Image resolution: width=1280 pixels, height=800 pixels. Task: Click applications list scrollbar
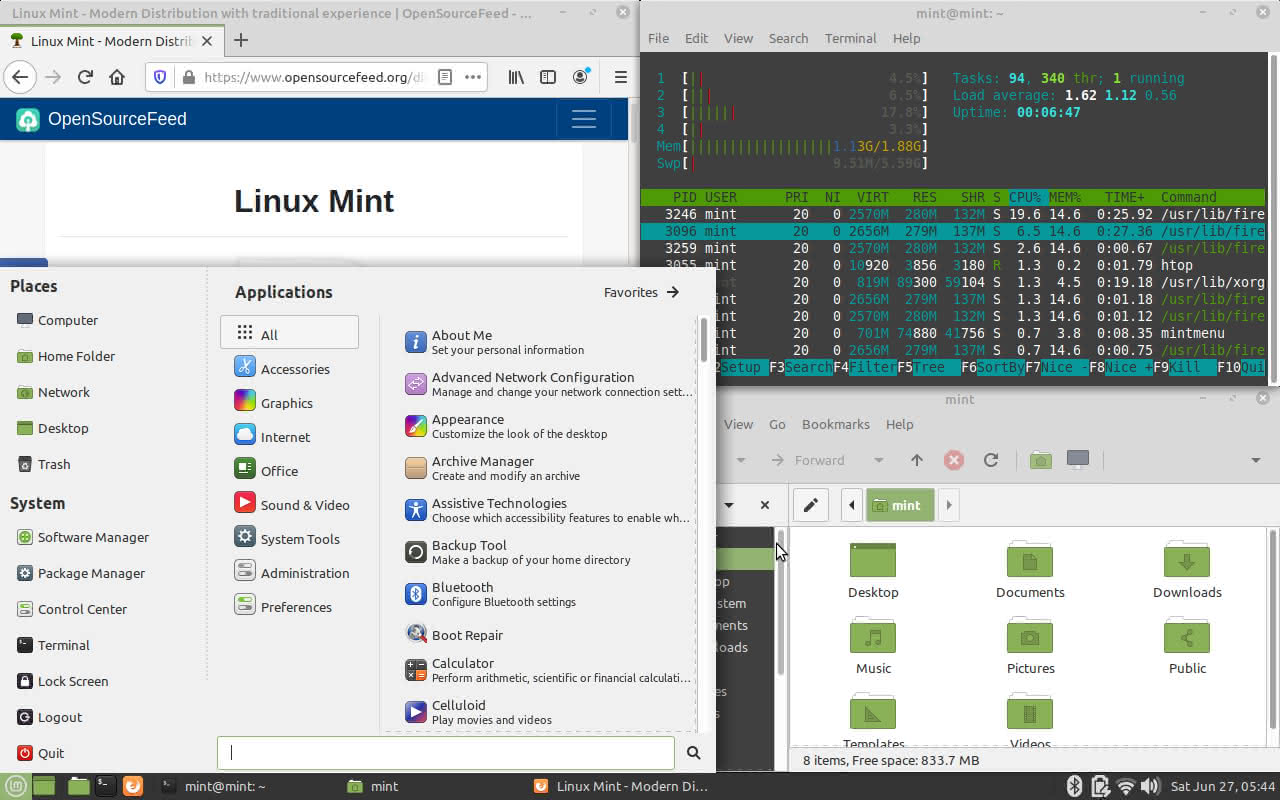(x=704, y=340)
